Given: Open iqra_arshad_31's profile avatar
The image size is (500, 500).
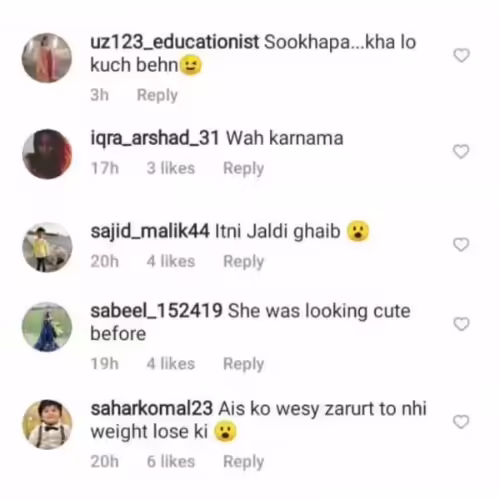Looking at the screenshot, I should (47, 154).
